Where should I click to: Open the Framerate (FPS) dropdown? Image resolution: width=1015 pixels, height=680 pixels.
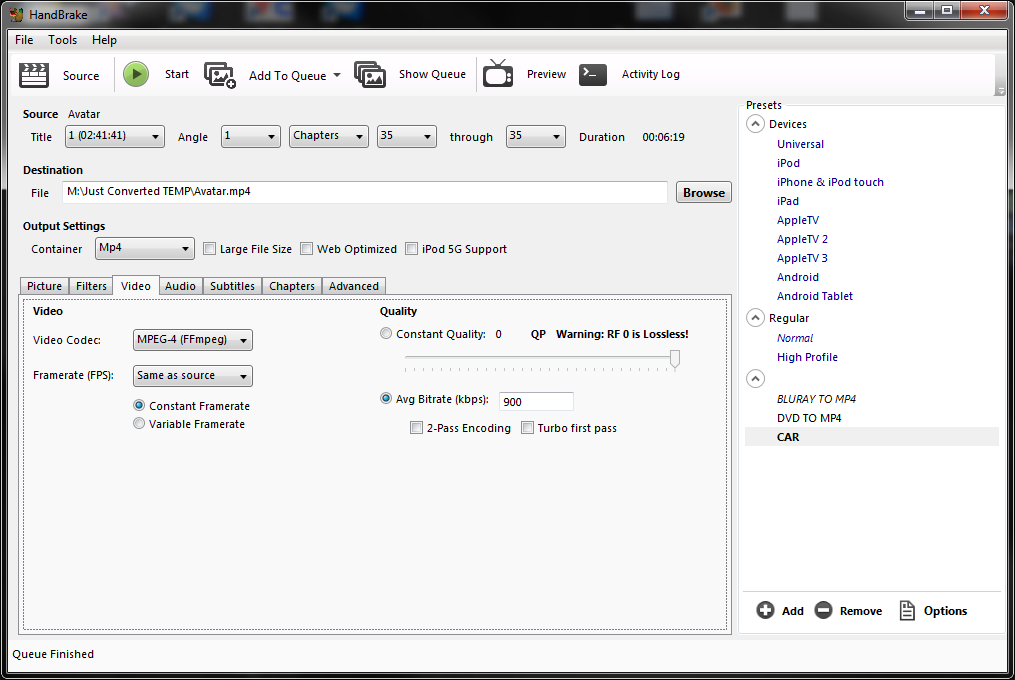193,376
